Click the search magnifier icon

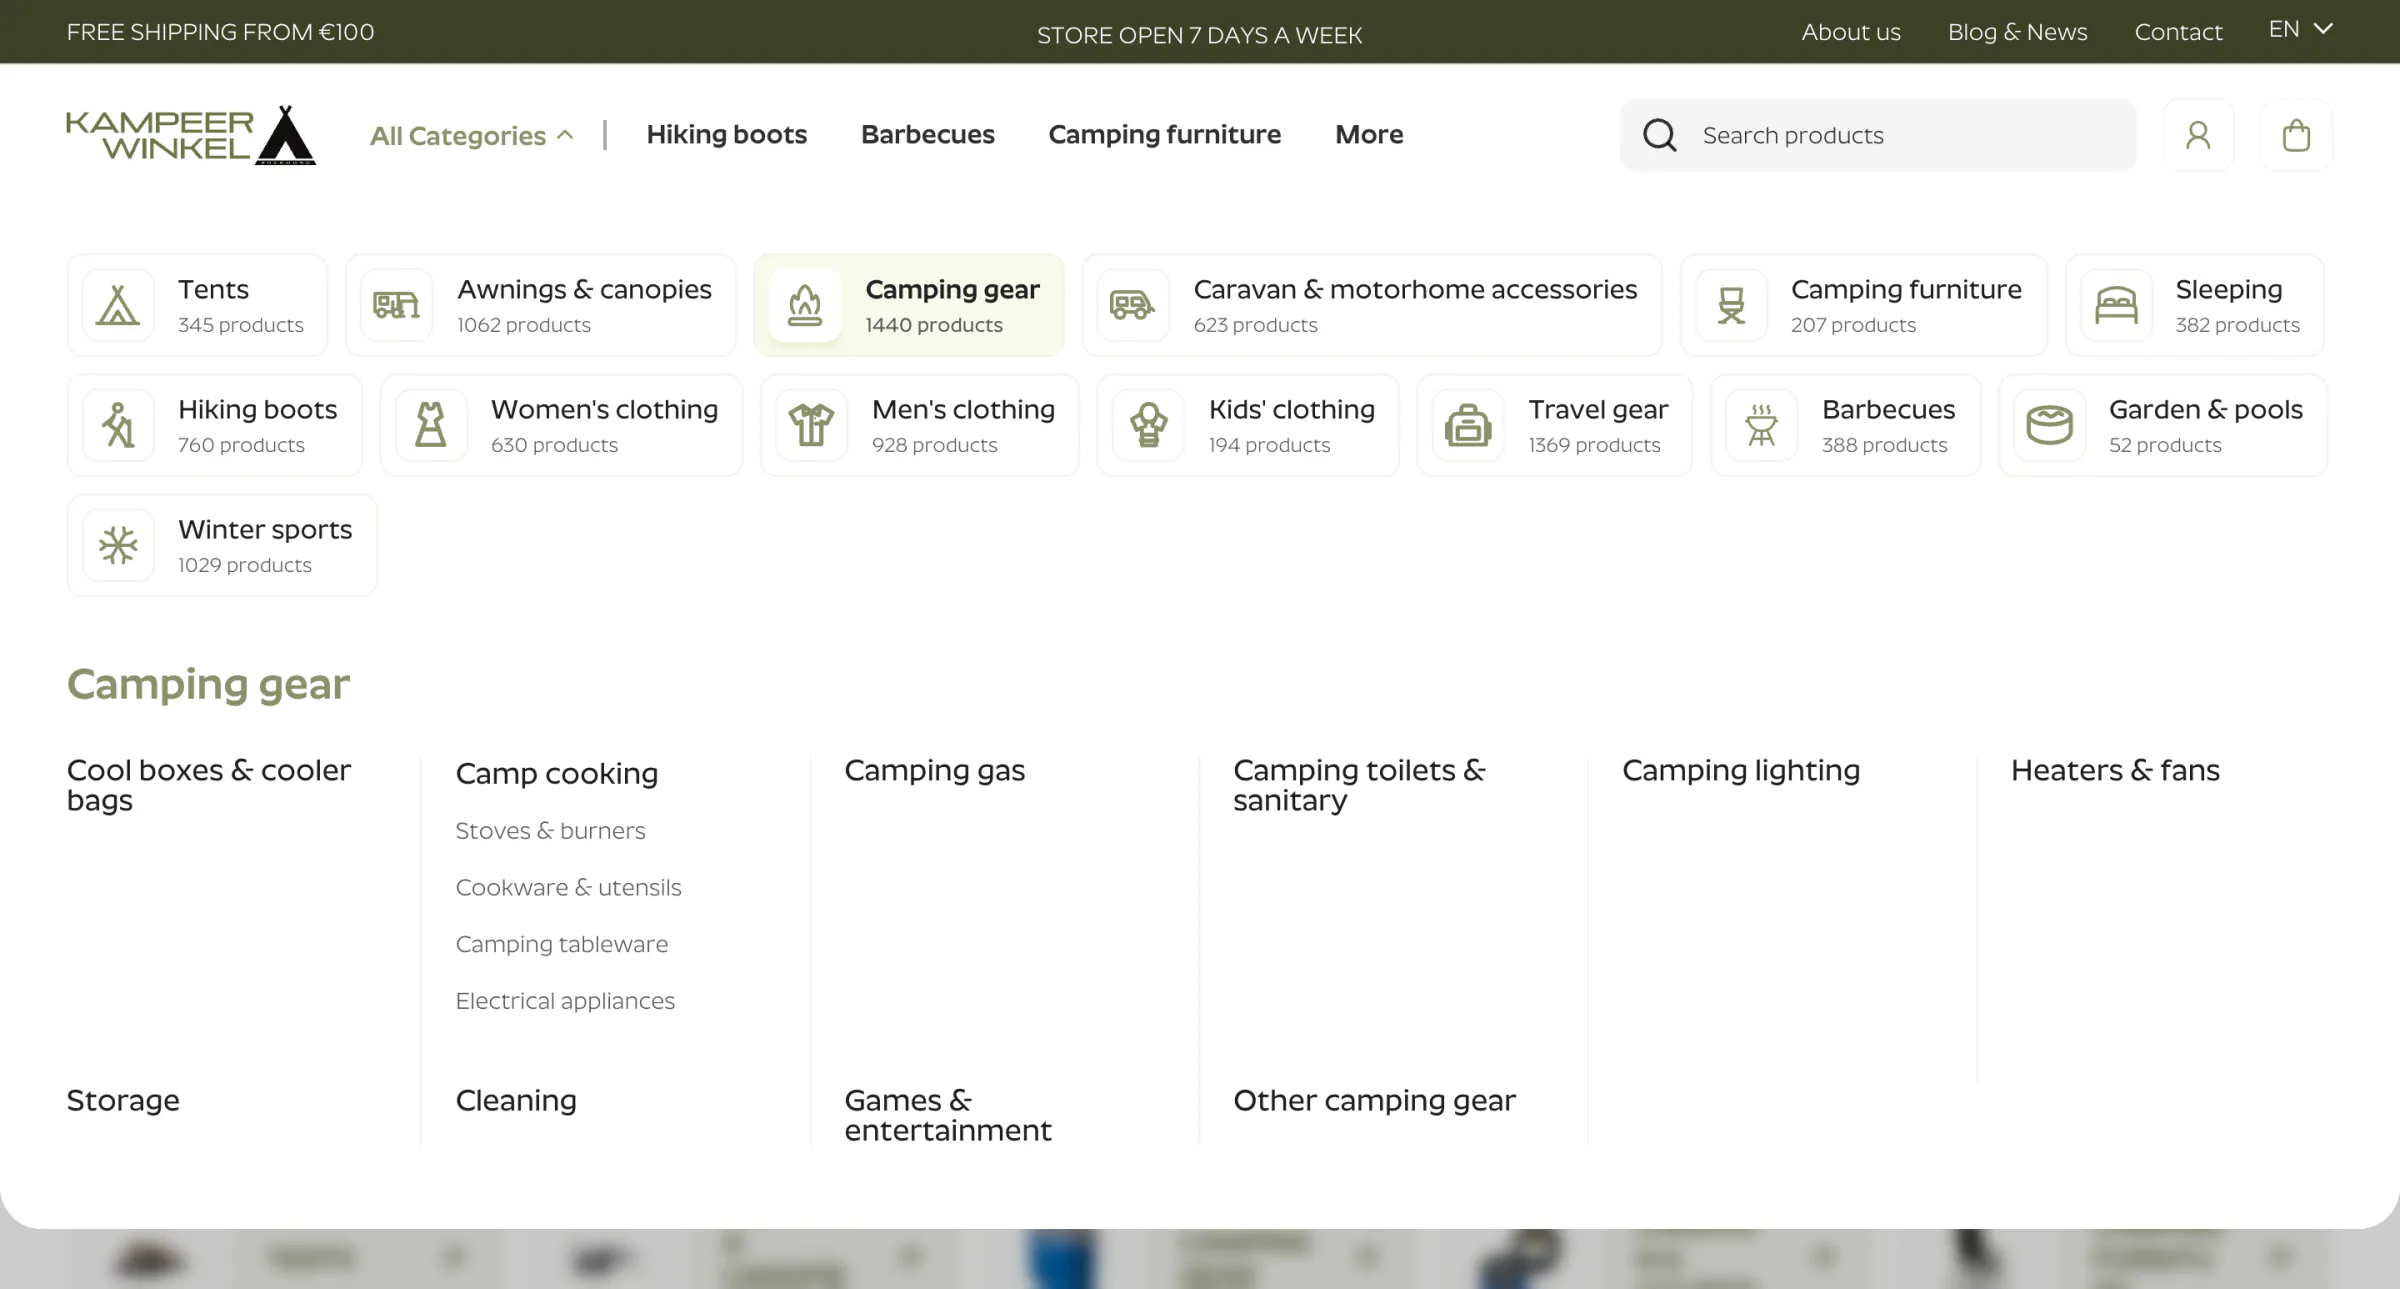[1660, 135]
